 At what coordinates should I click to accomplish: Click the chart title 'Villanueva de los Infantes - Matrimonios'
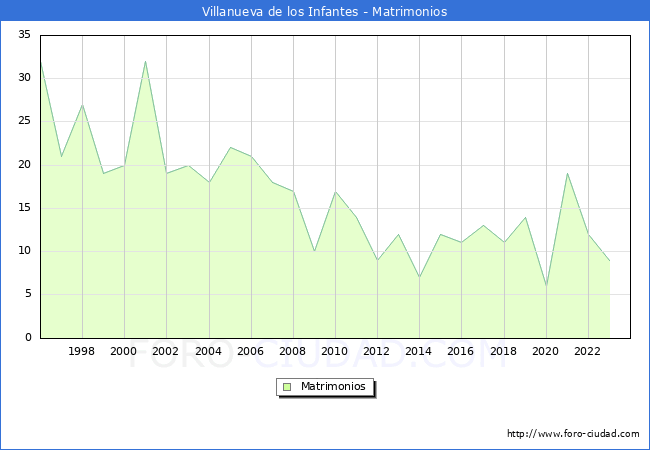coord(325,11)
